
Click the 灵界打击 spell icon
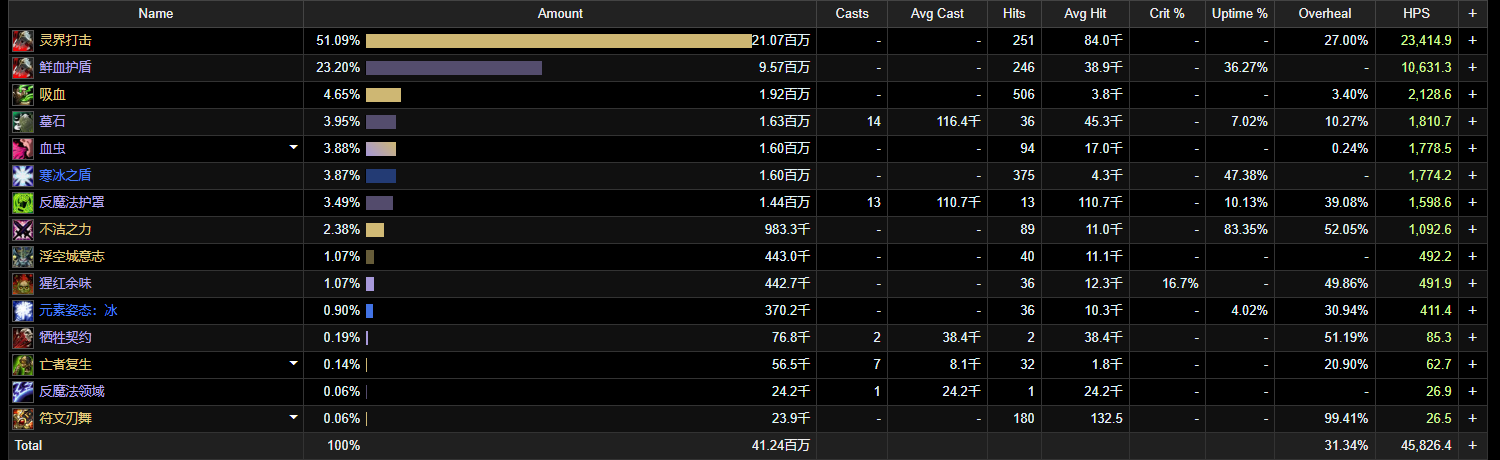[22, 41]
